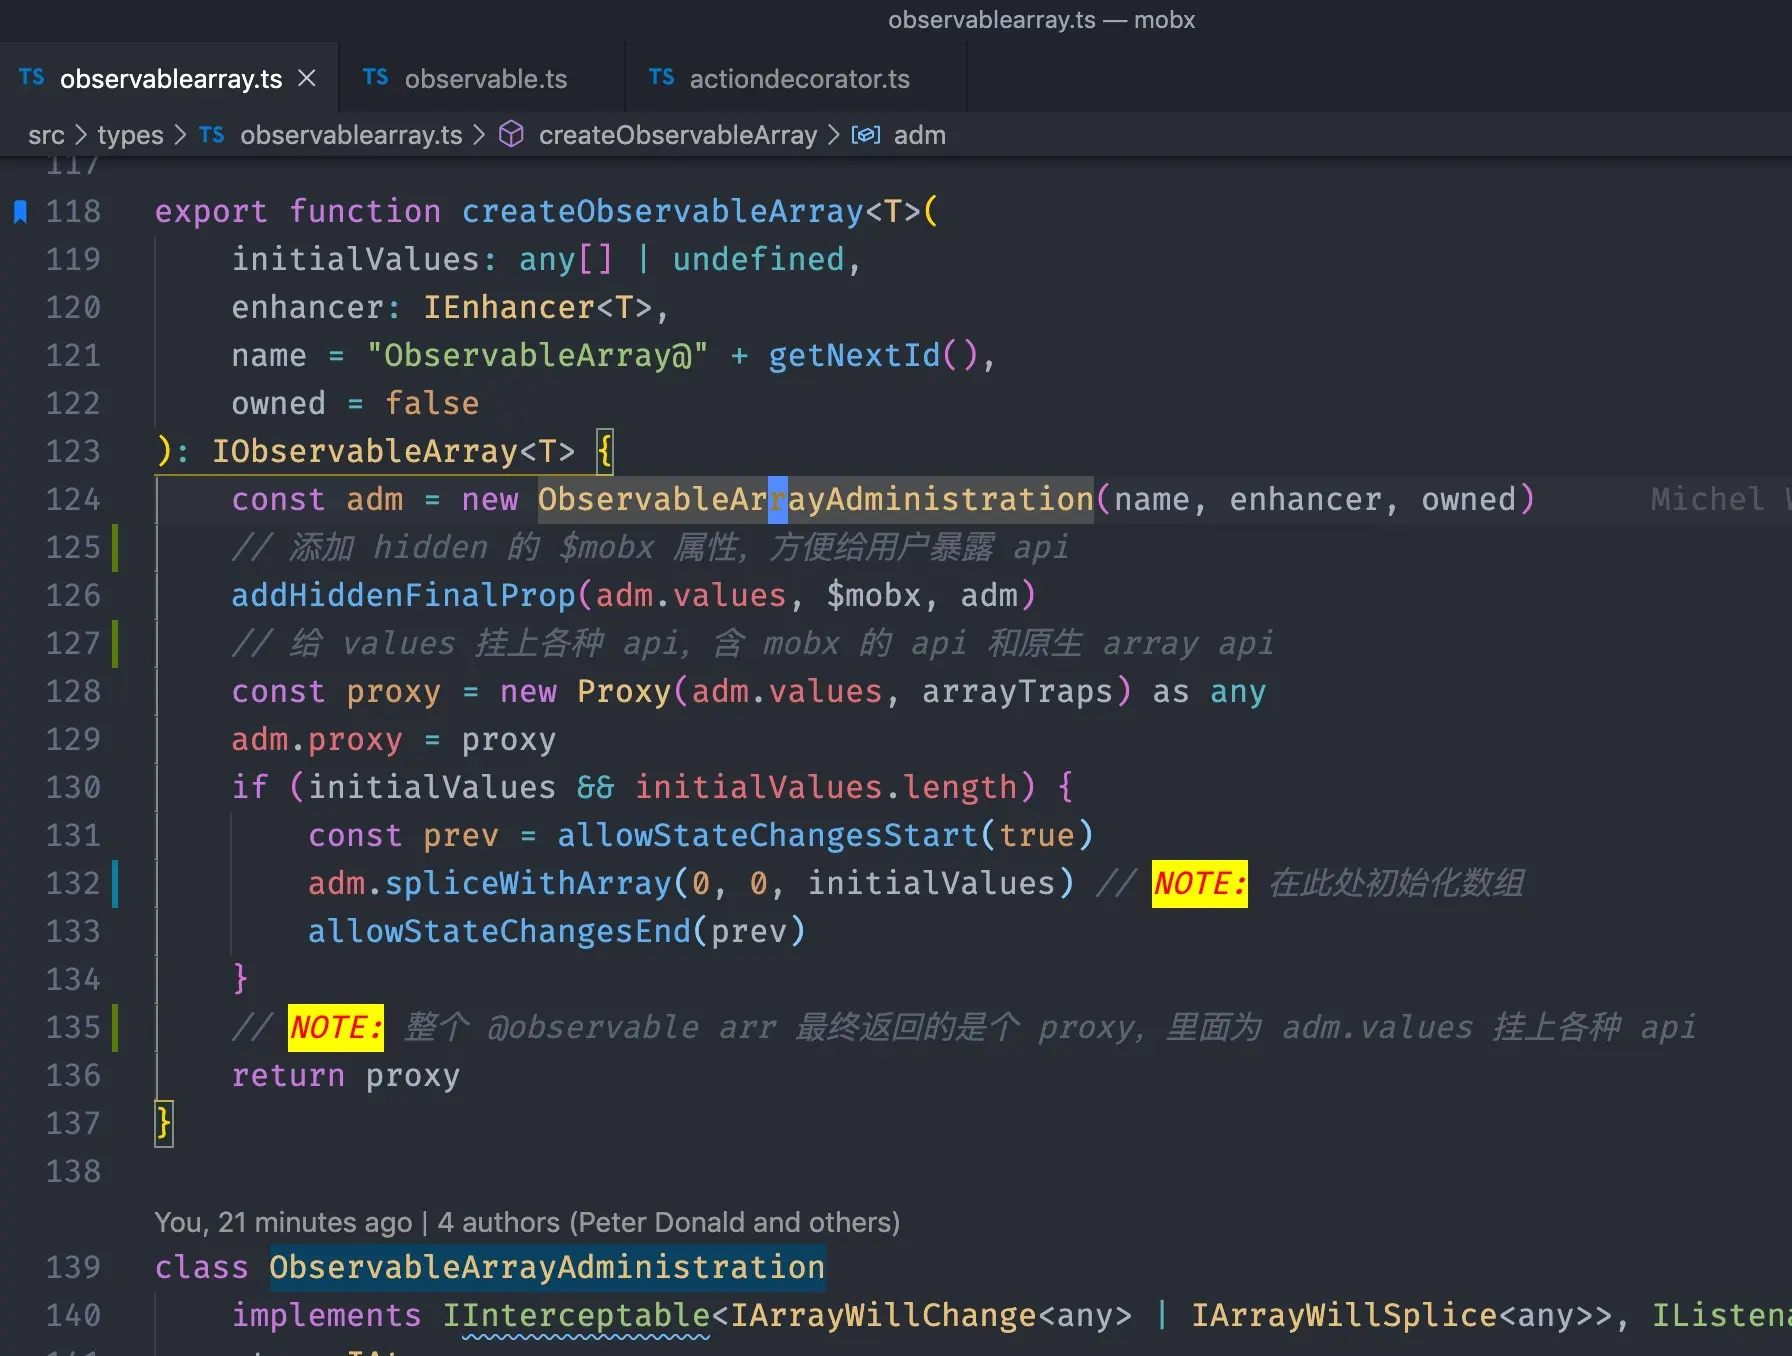Click allowStateChangesStart on line 131

click(767, 835)
